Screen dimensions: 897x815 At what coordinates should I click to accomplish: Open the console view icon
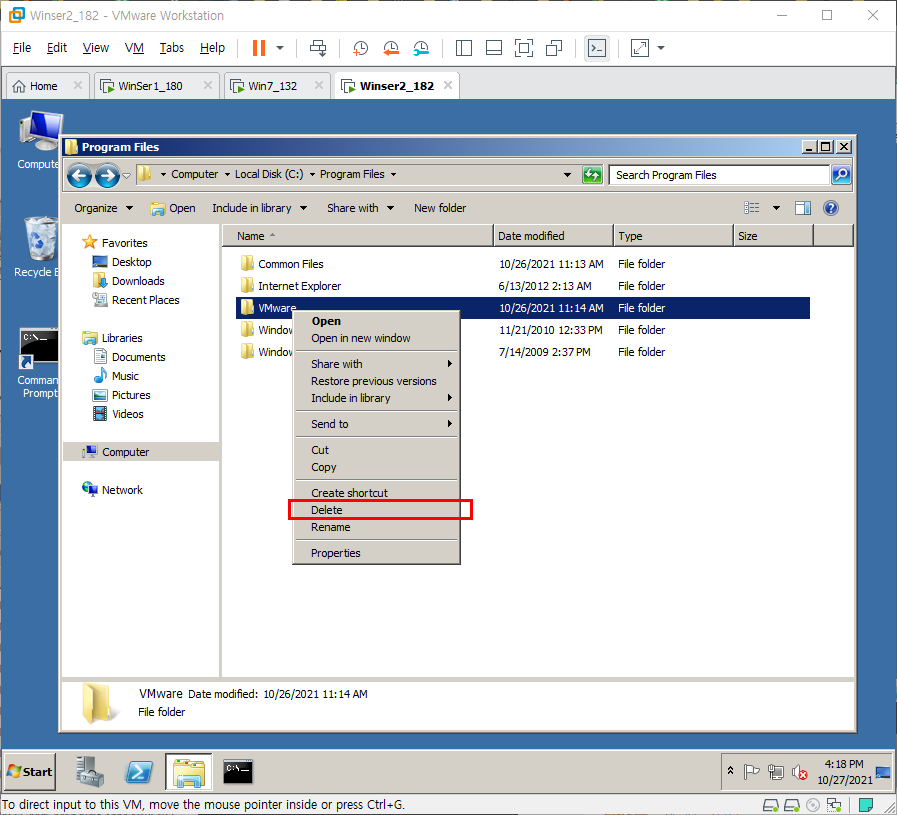pos(597,48)
